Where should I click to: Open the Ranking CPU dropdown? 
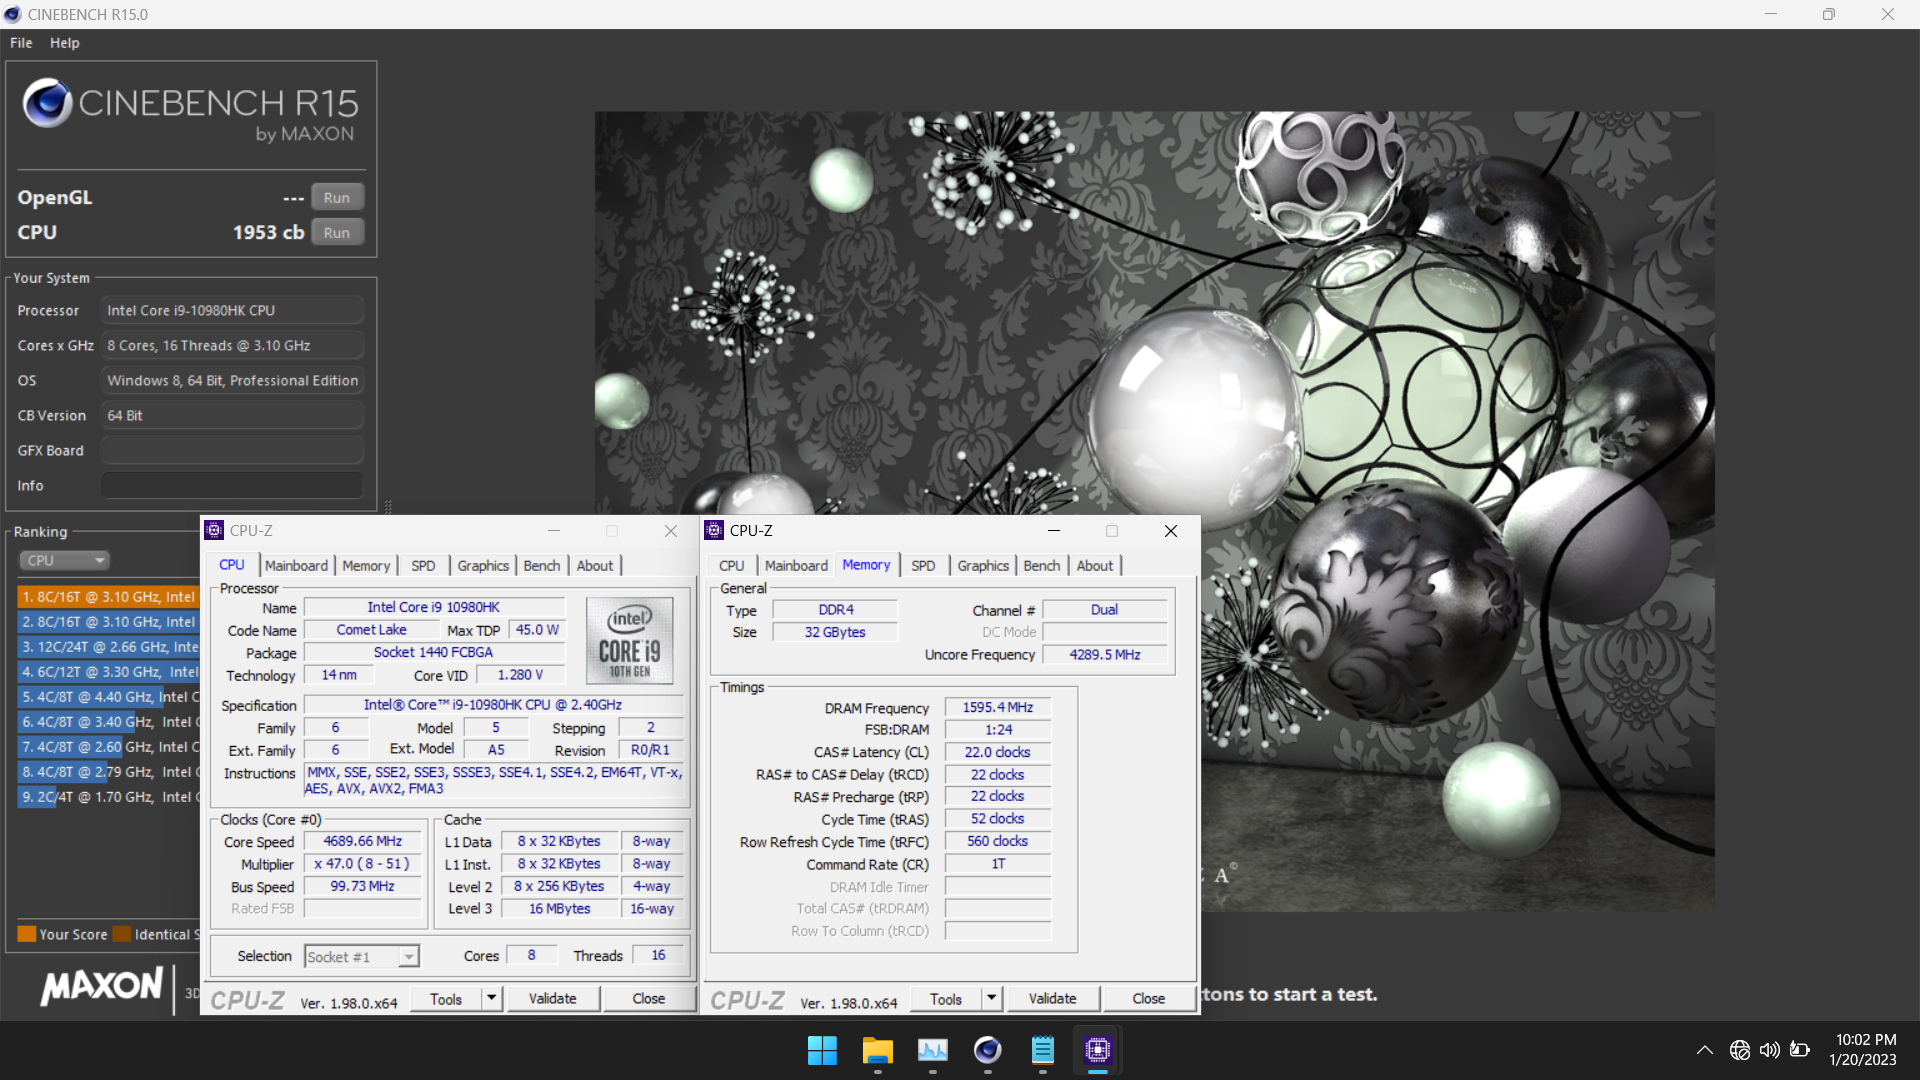pos(65,560)
